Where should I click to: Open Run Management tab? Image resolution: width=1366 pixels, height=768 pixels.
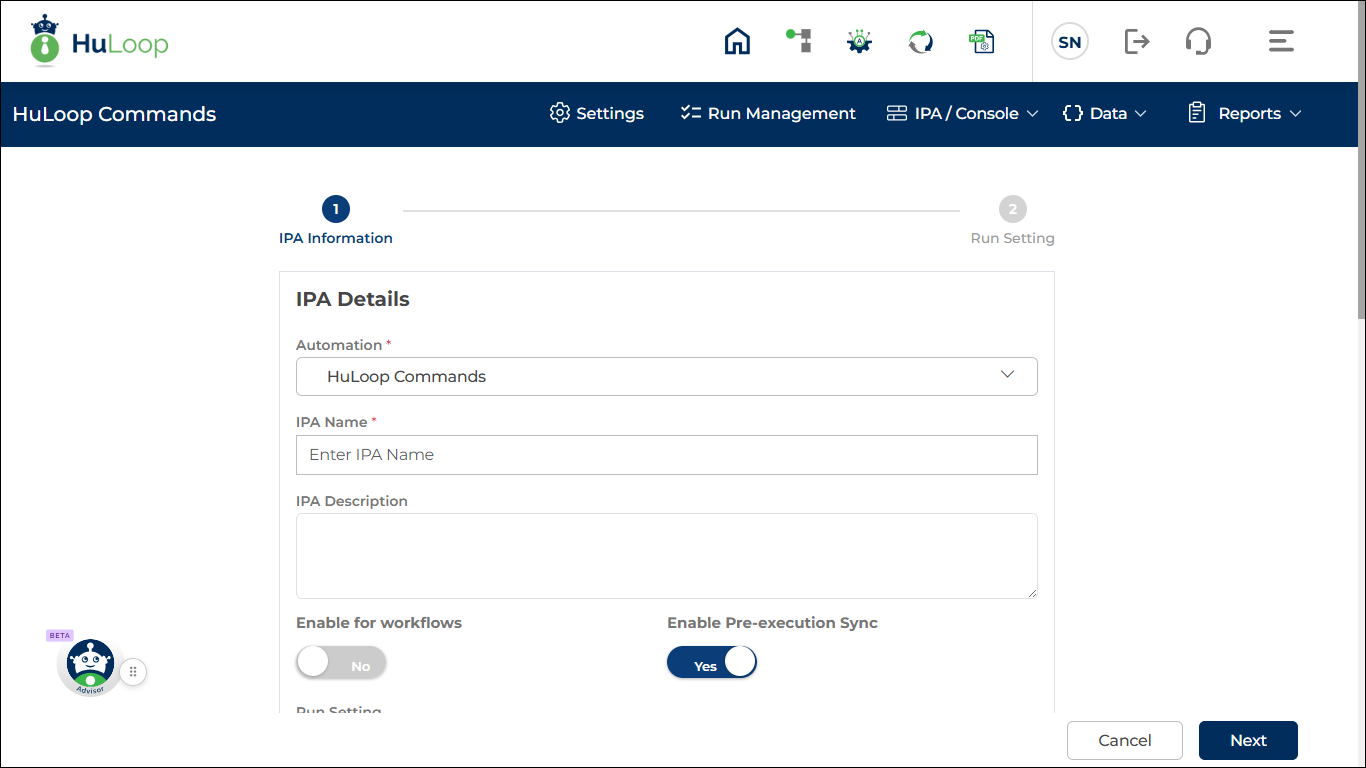(x=768, y=114)
